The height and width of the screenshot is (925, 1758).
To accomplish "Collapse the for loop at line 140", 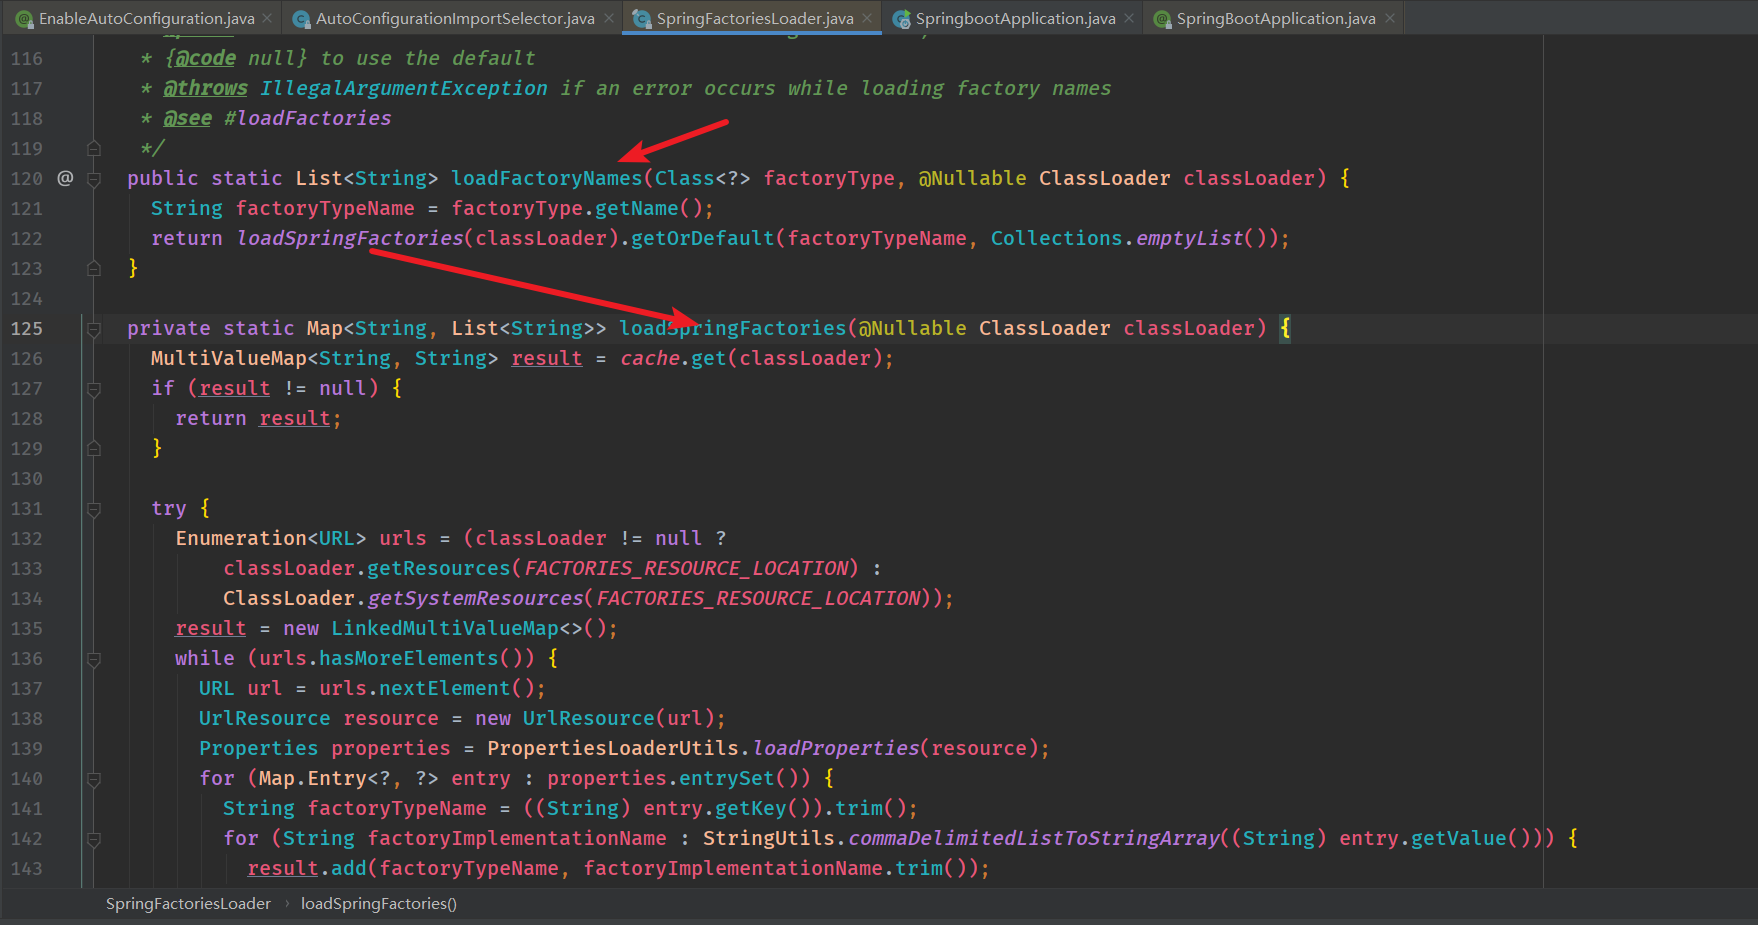I will [94, 779].
